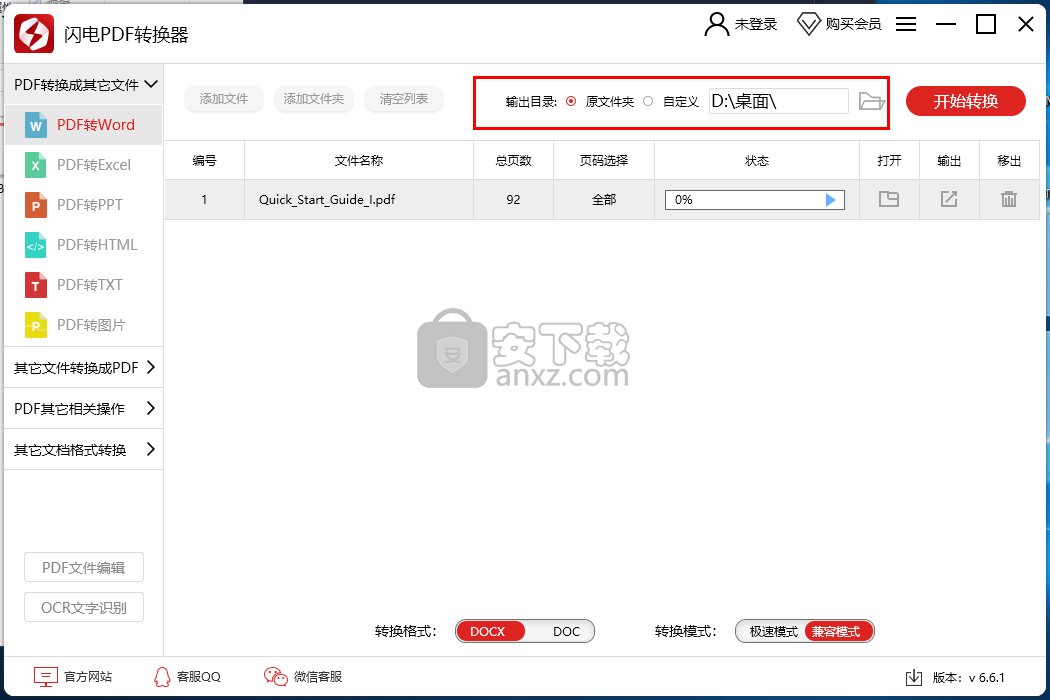Click the 未登录 login text

point(756,24)
